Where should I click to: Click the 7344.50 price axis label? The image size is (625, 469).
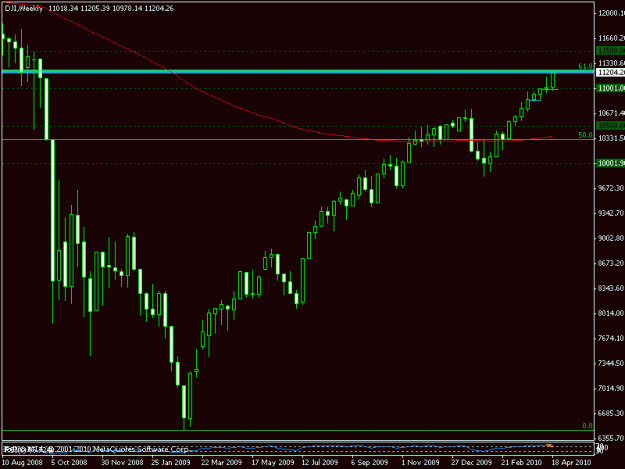coord(611,363)
